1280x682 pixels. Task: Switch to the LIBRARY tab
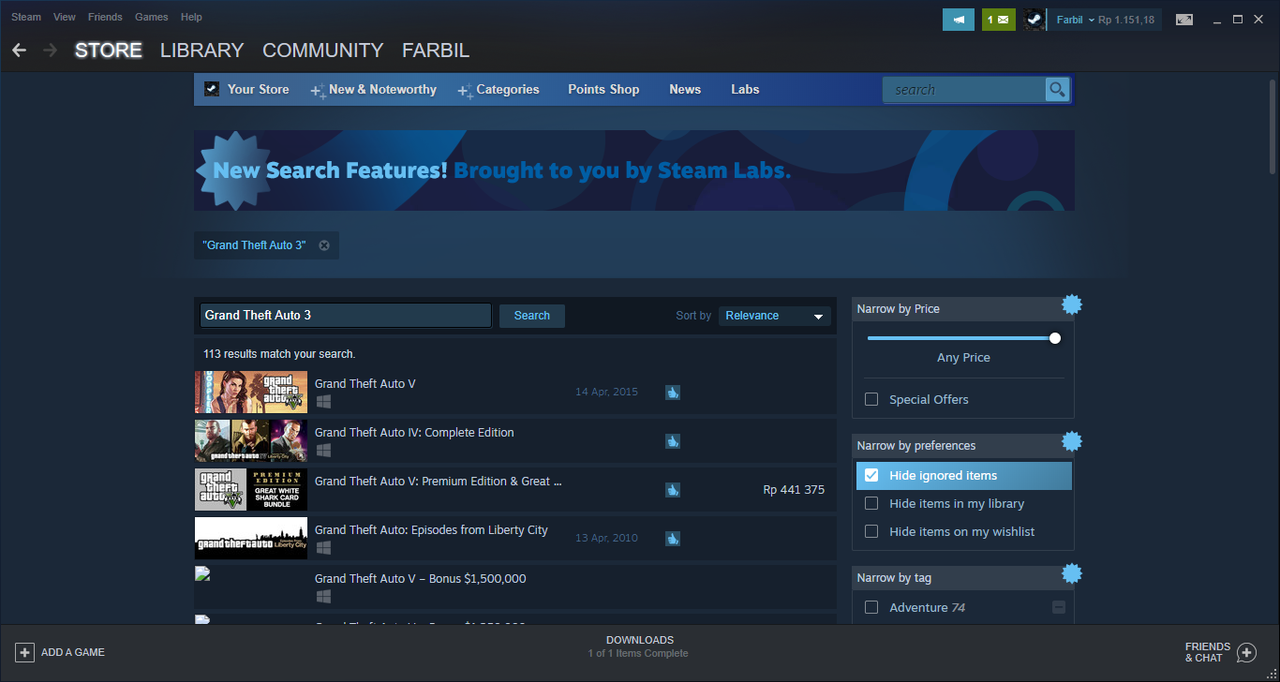pyautogui.click(x=202, y=50)
